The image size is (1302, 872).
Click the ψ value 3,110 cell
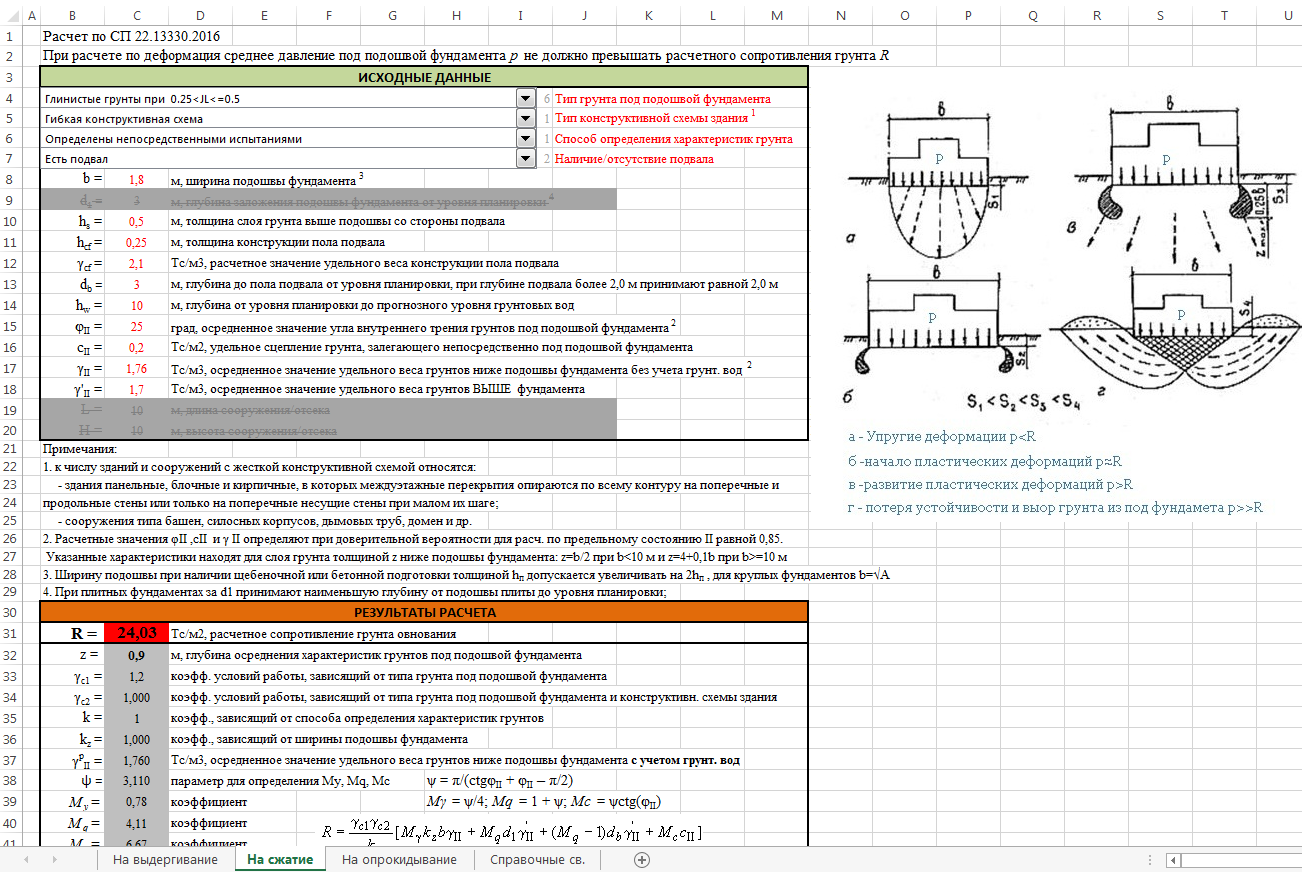[136, 780]
